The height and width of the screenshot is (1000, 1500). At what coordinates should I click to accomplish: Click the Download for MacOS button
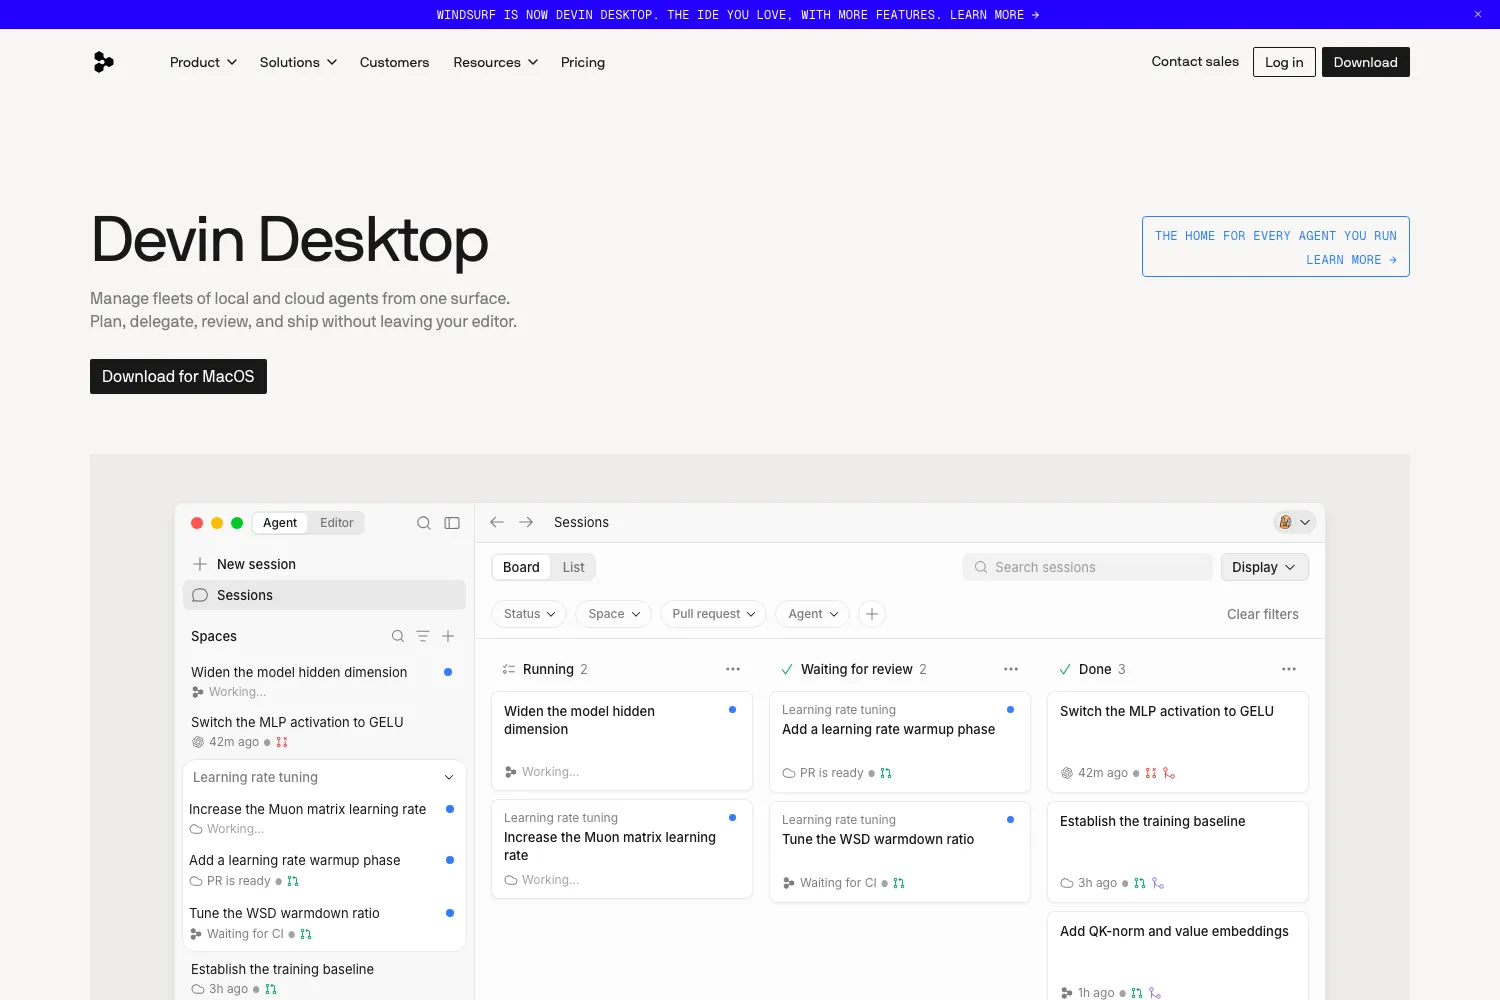(178, 376)
